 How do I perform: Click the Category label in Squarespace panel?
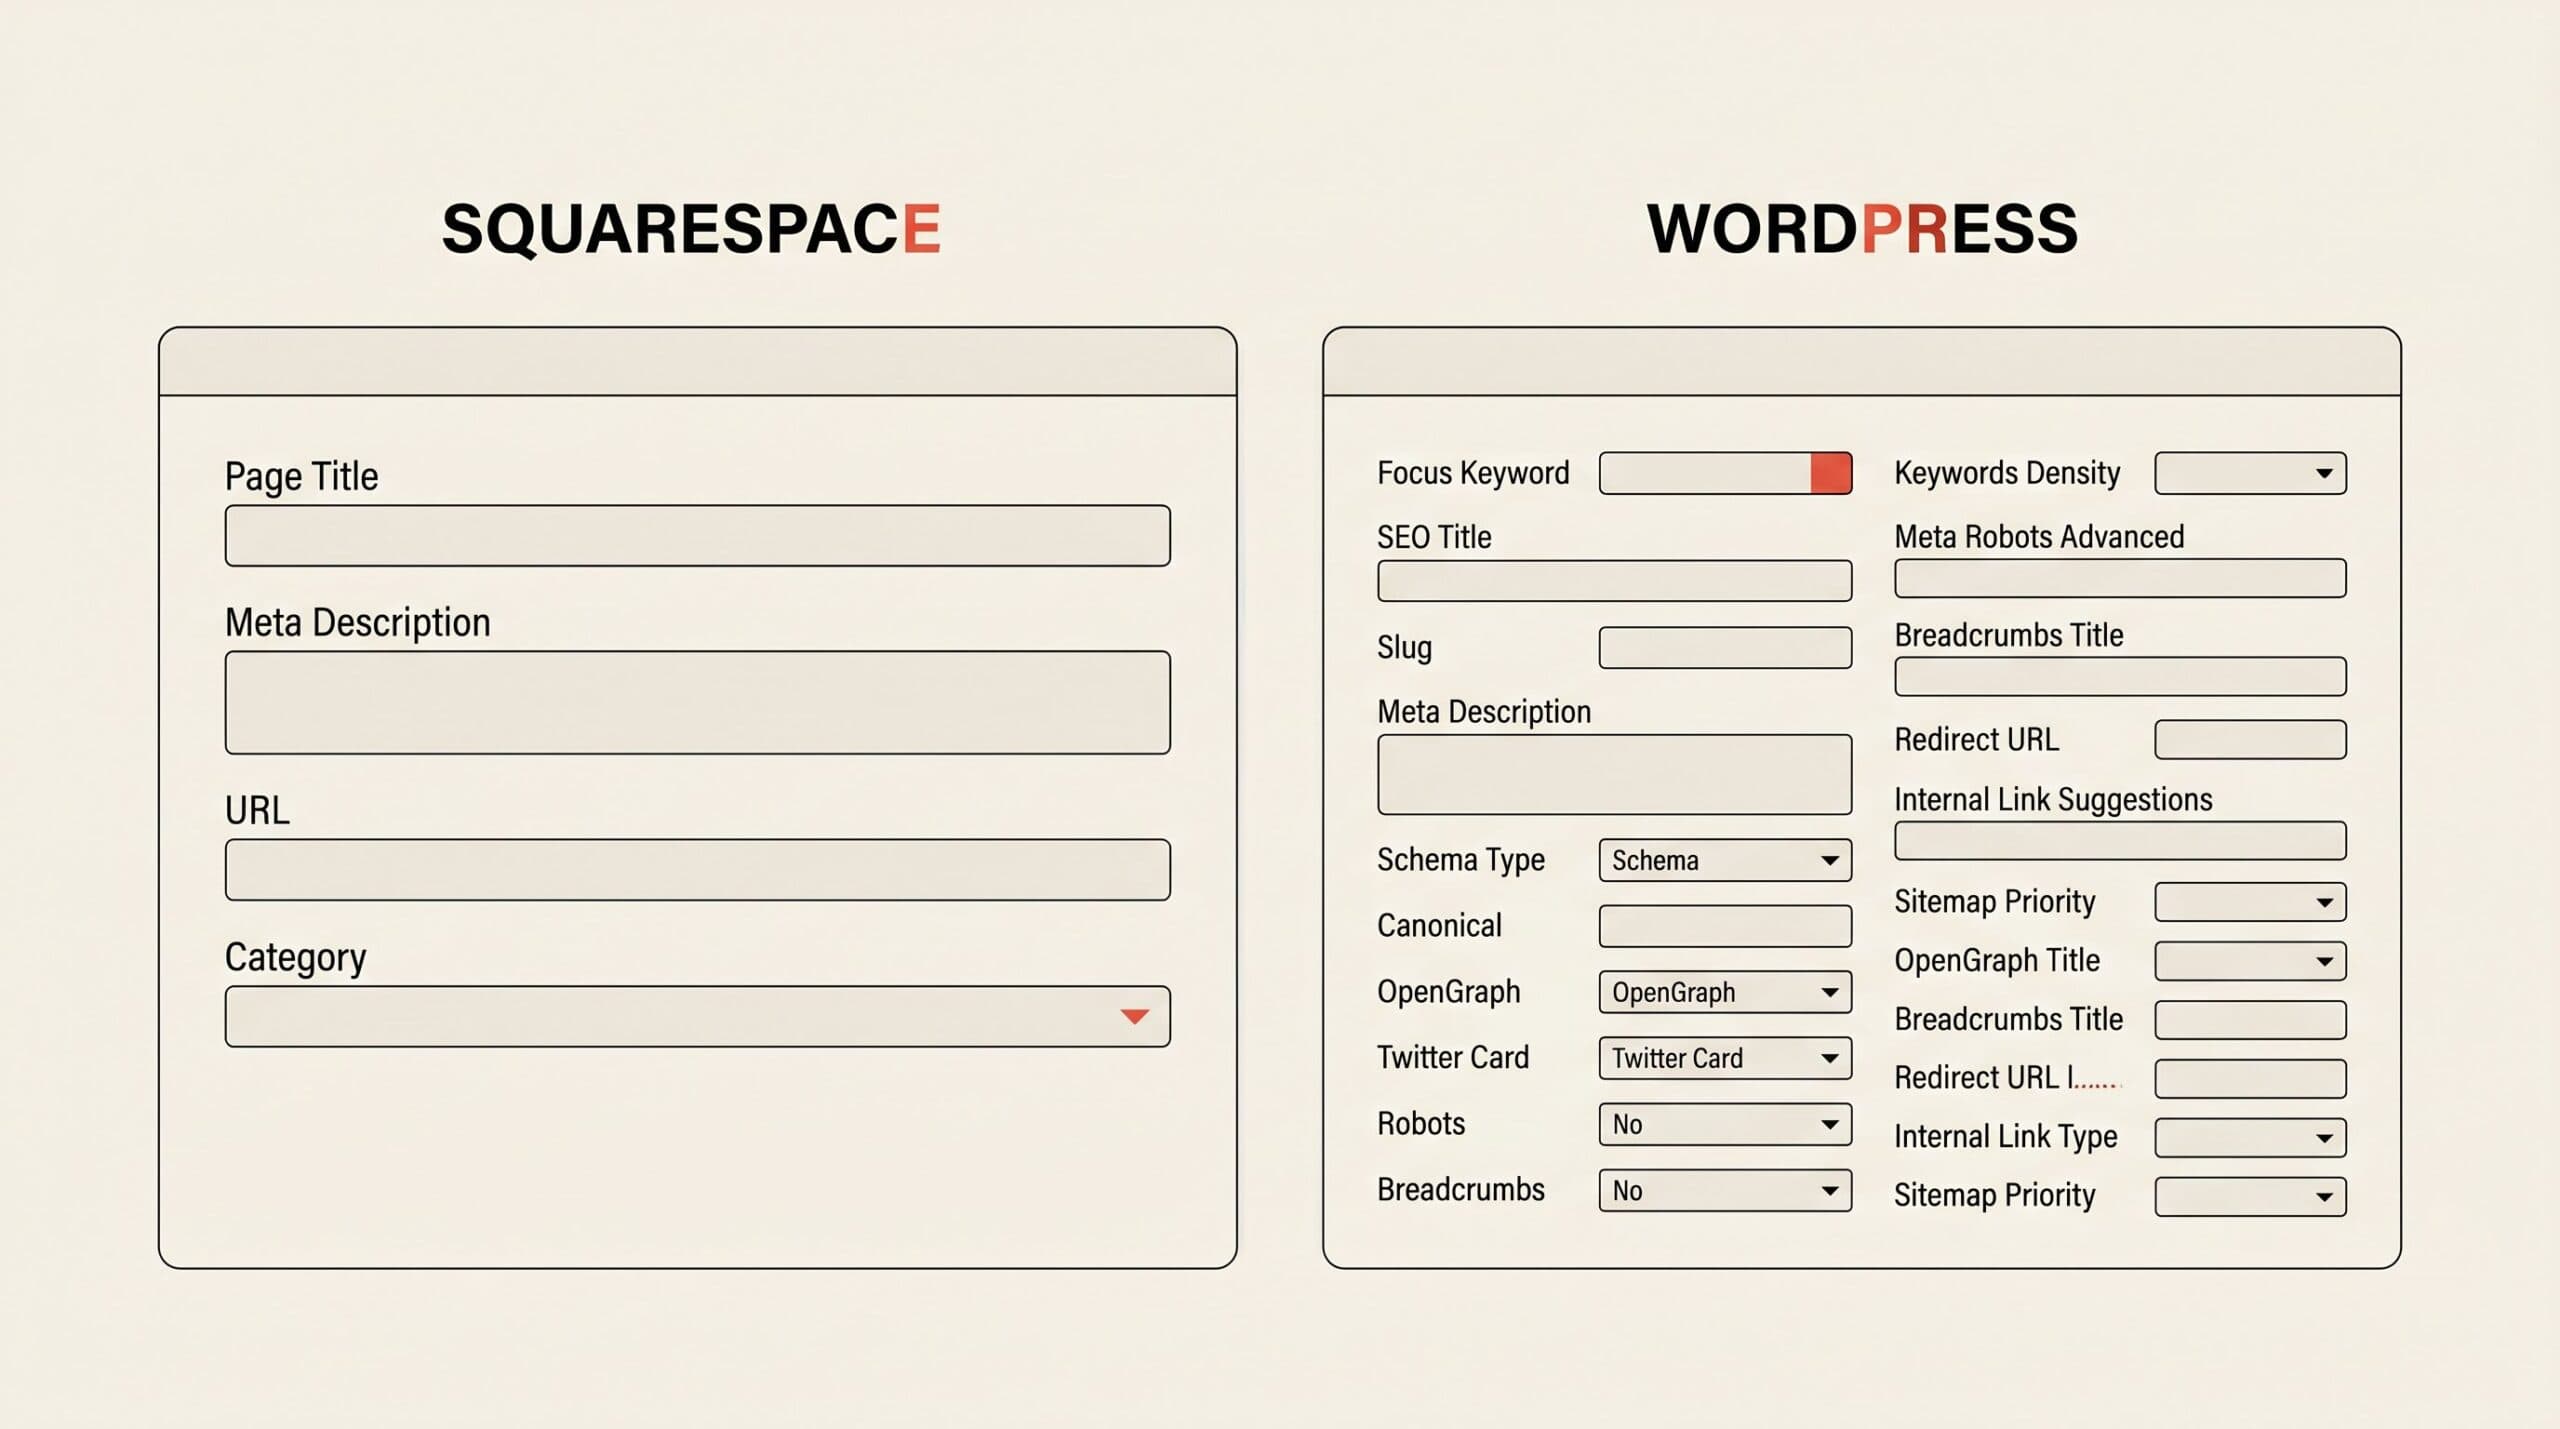click(x=295, y=957)
